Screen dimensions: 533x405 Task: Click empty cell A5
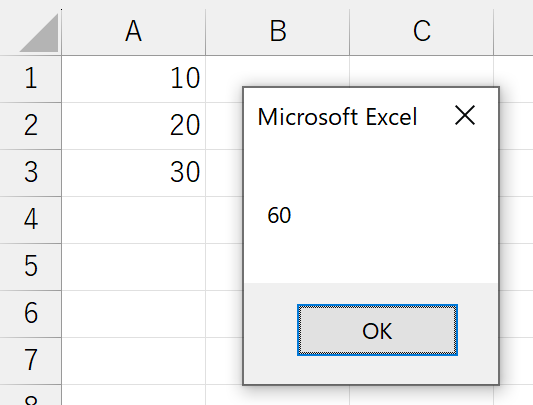pos(134,267)
